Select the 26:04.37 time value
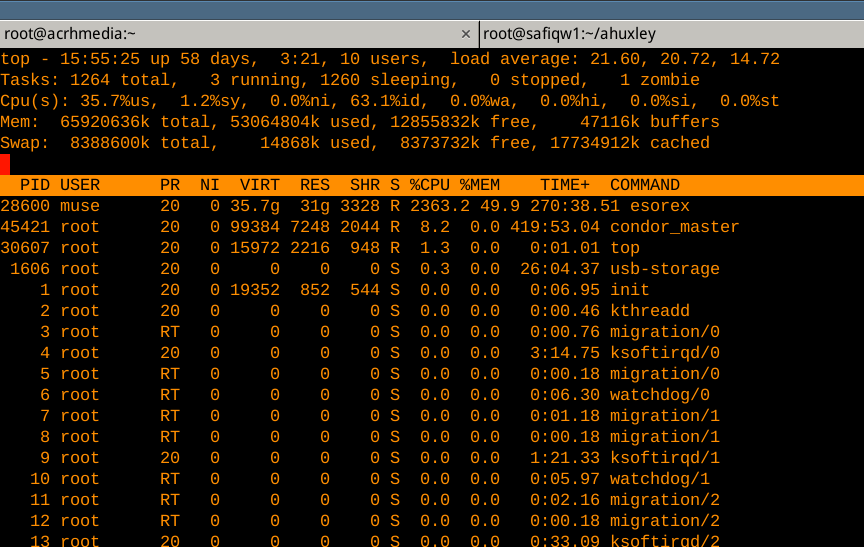This screenshot has height=547, width=864. (560, 269)
